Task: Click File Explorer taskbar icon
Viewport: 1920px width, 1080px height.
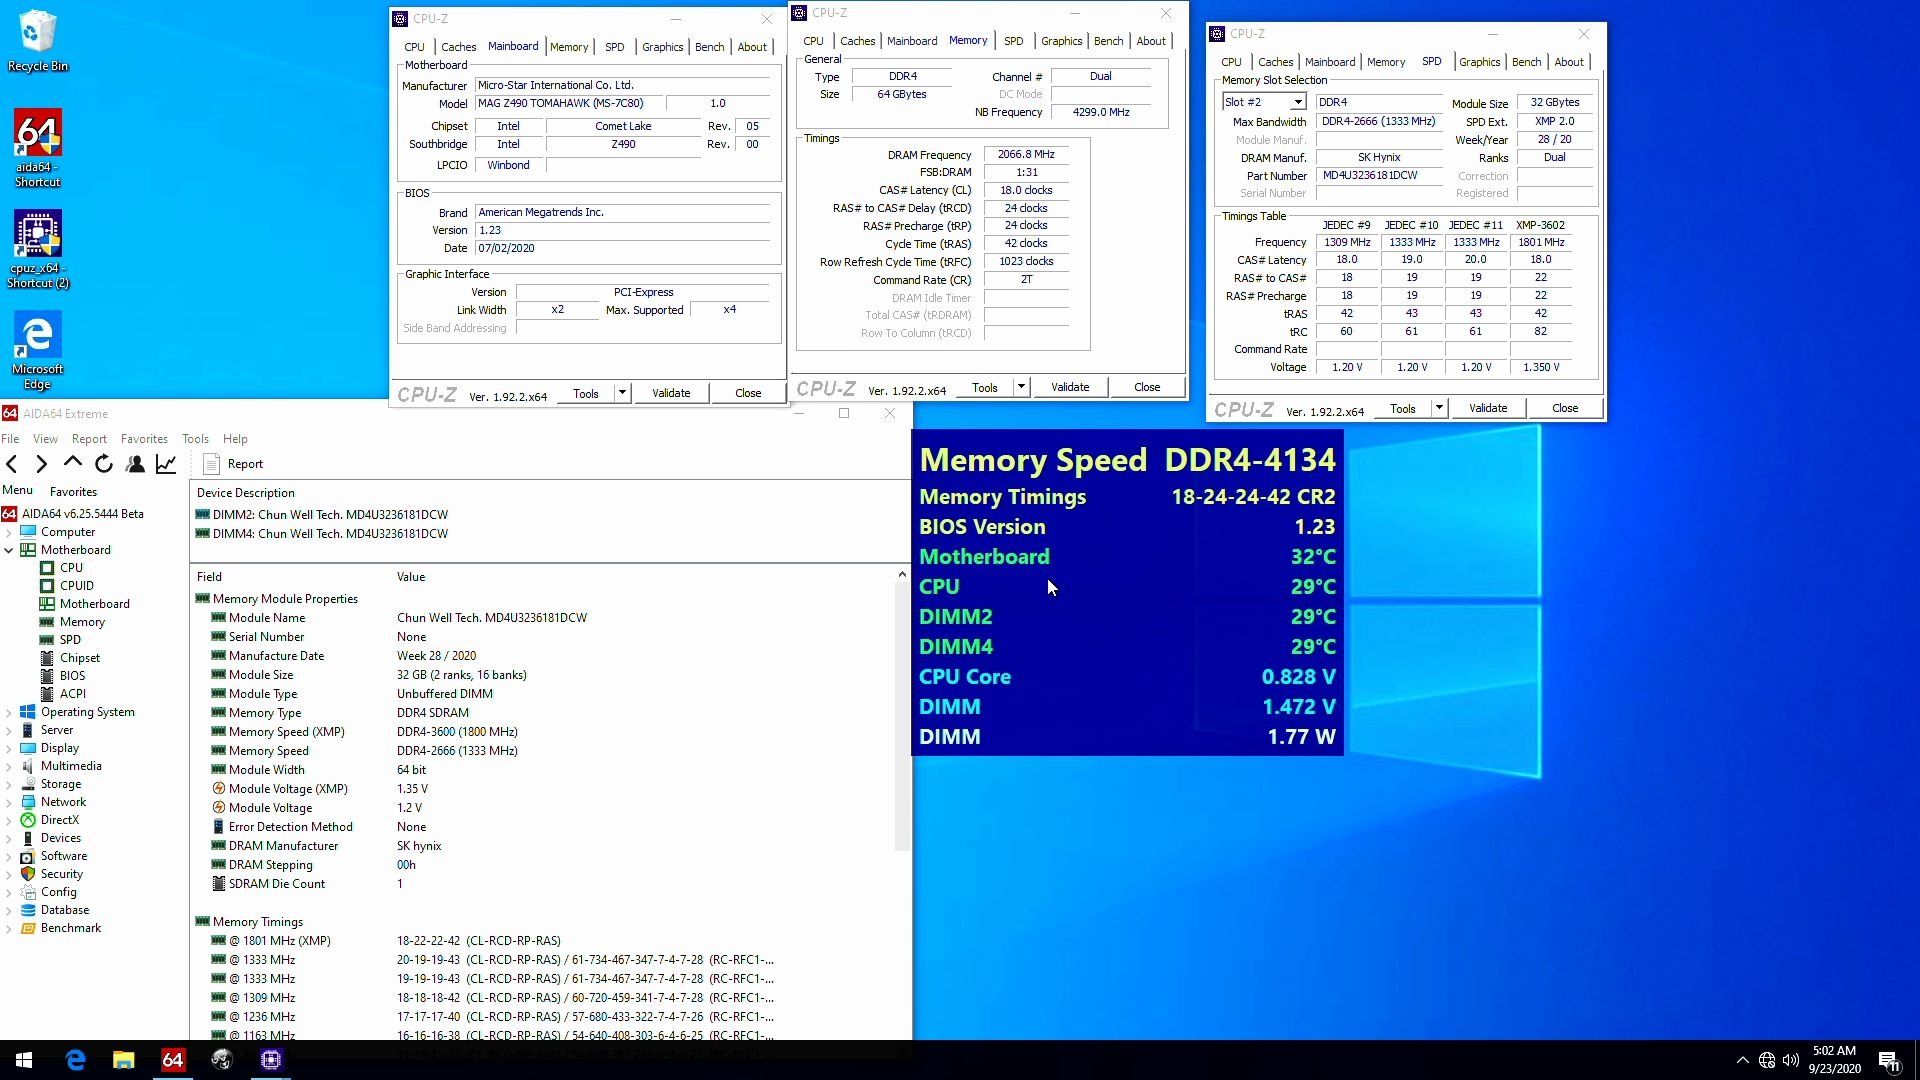Action: coord(123,1060)
